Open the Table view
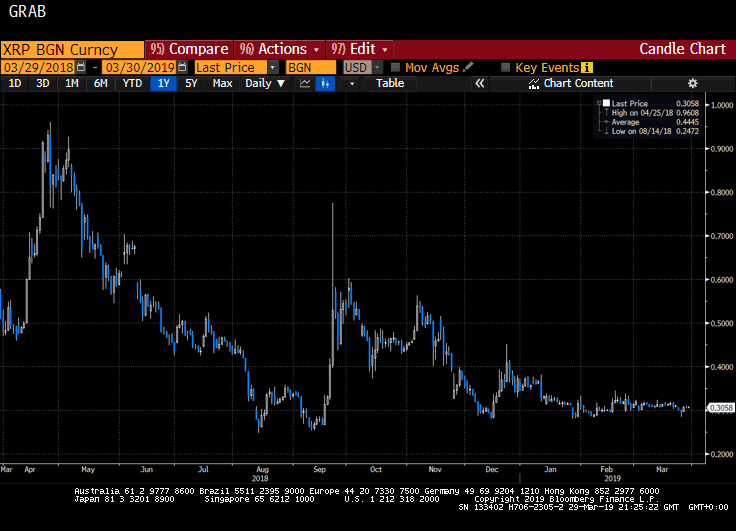This screenshot has width=736, height=531. pos(390,84)
